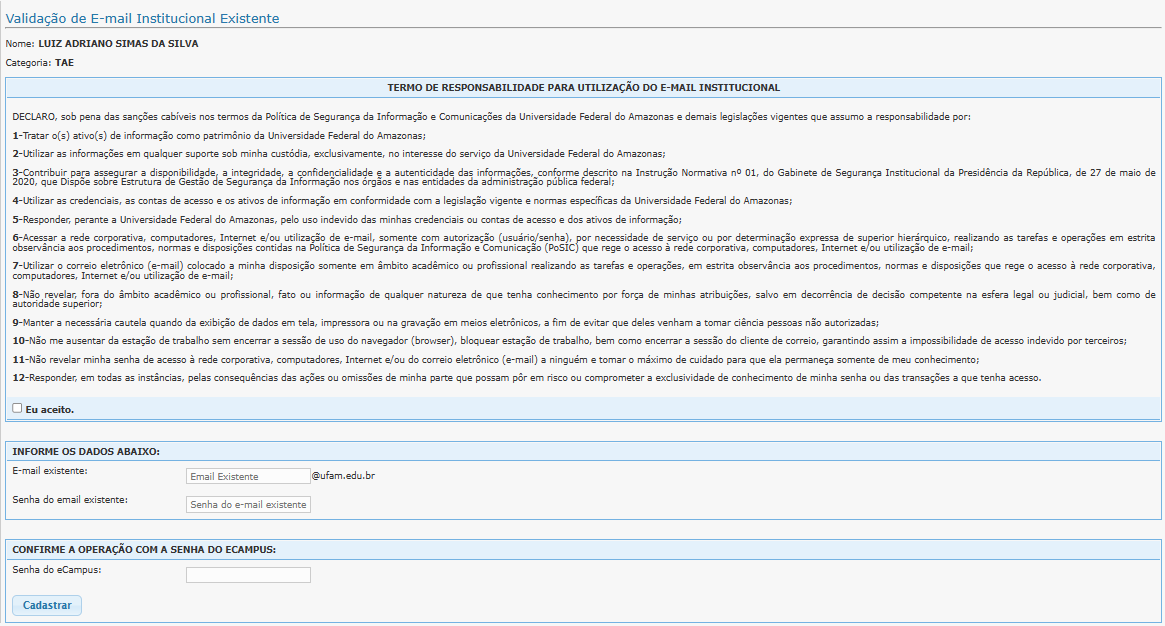Select the Senha do eCampus password field

248,575
